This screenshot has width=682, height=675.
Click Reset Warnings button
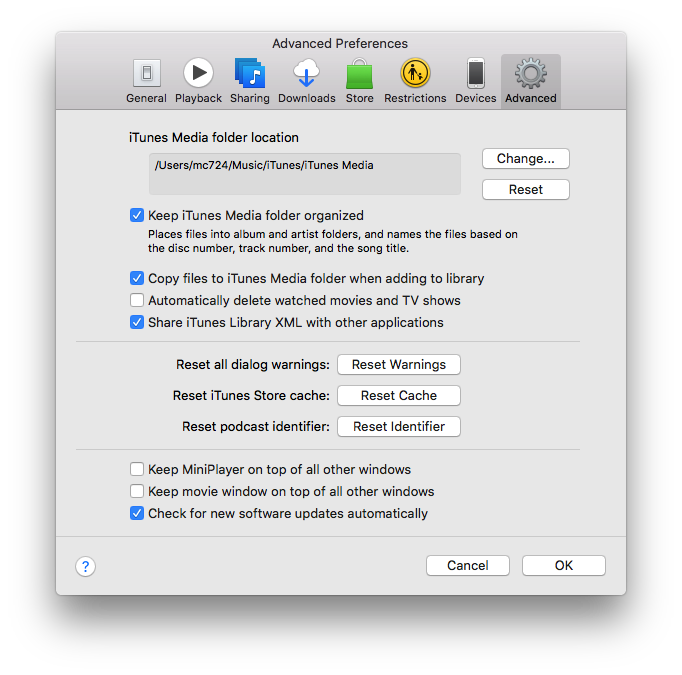(398, 365)
